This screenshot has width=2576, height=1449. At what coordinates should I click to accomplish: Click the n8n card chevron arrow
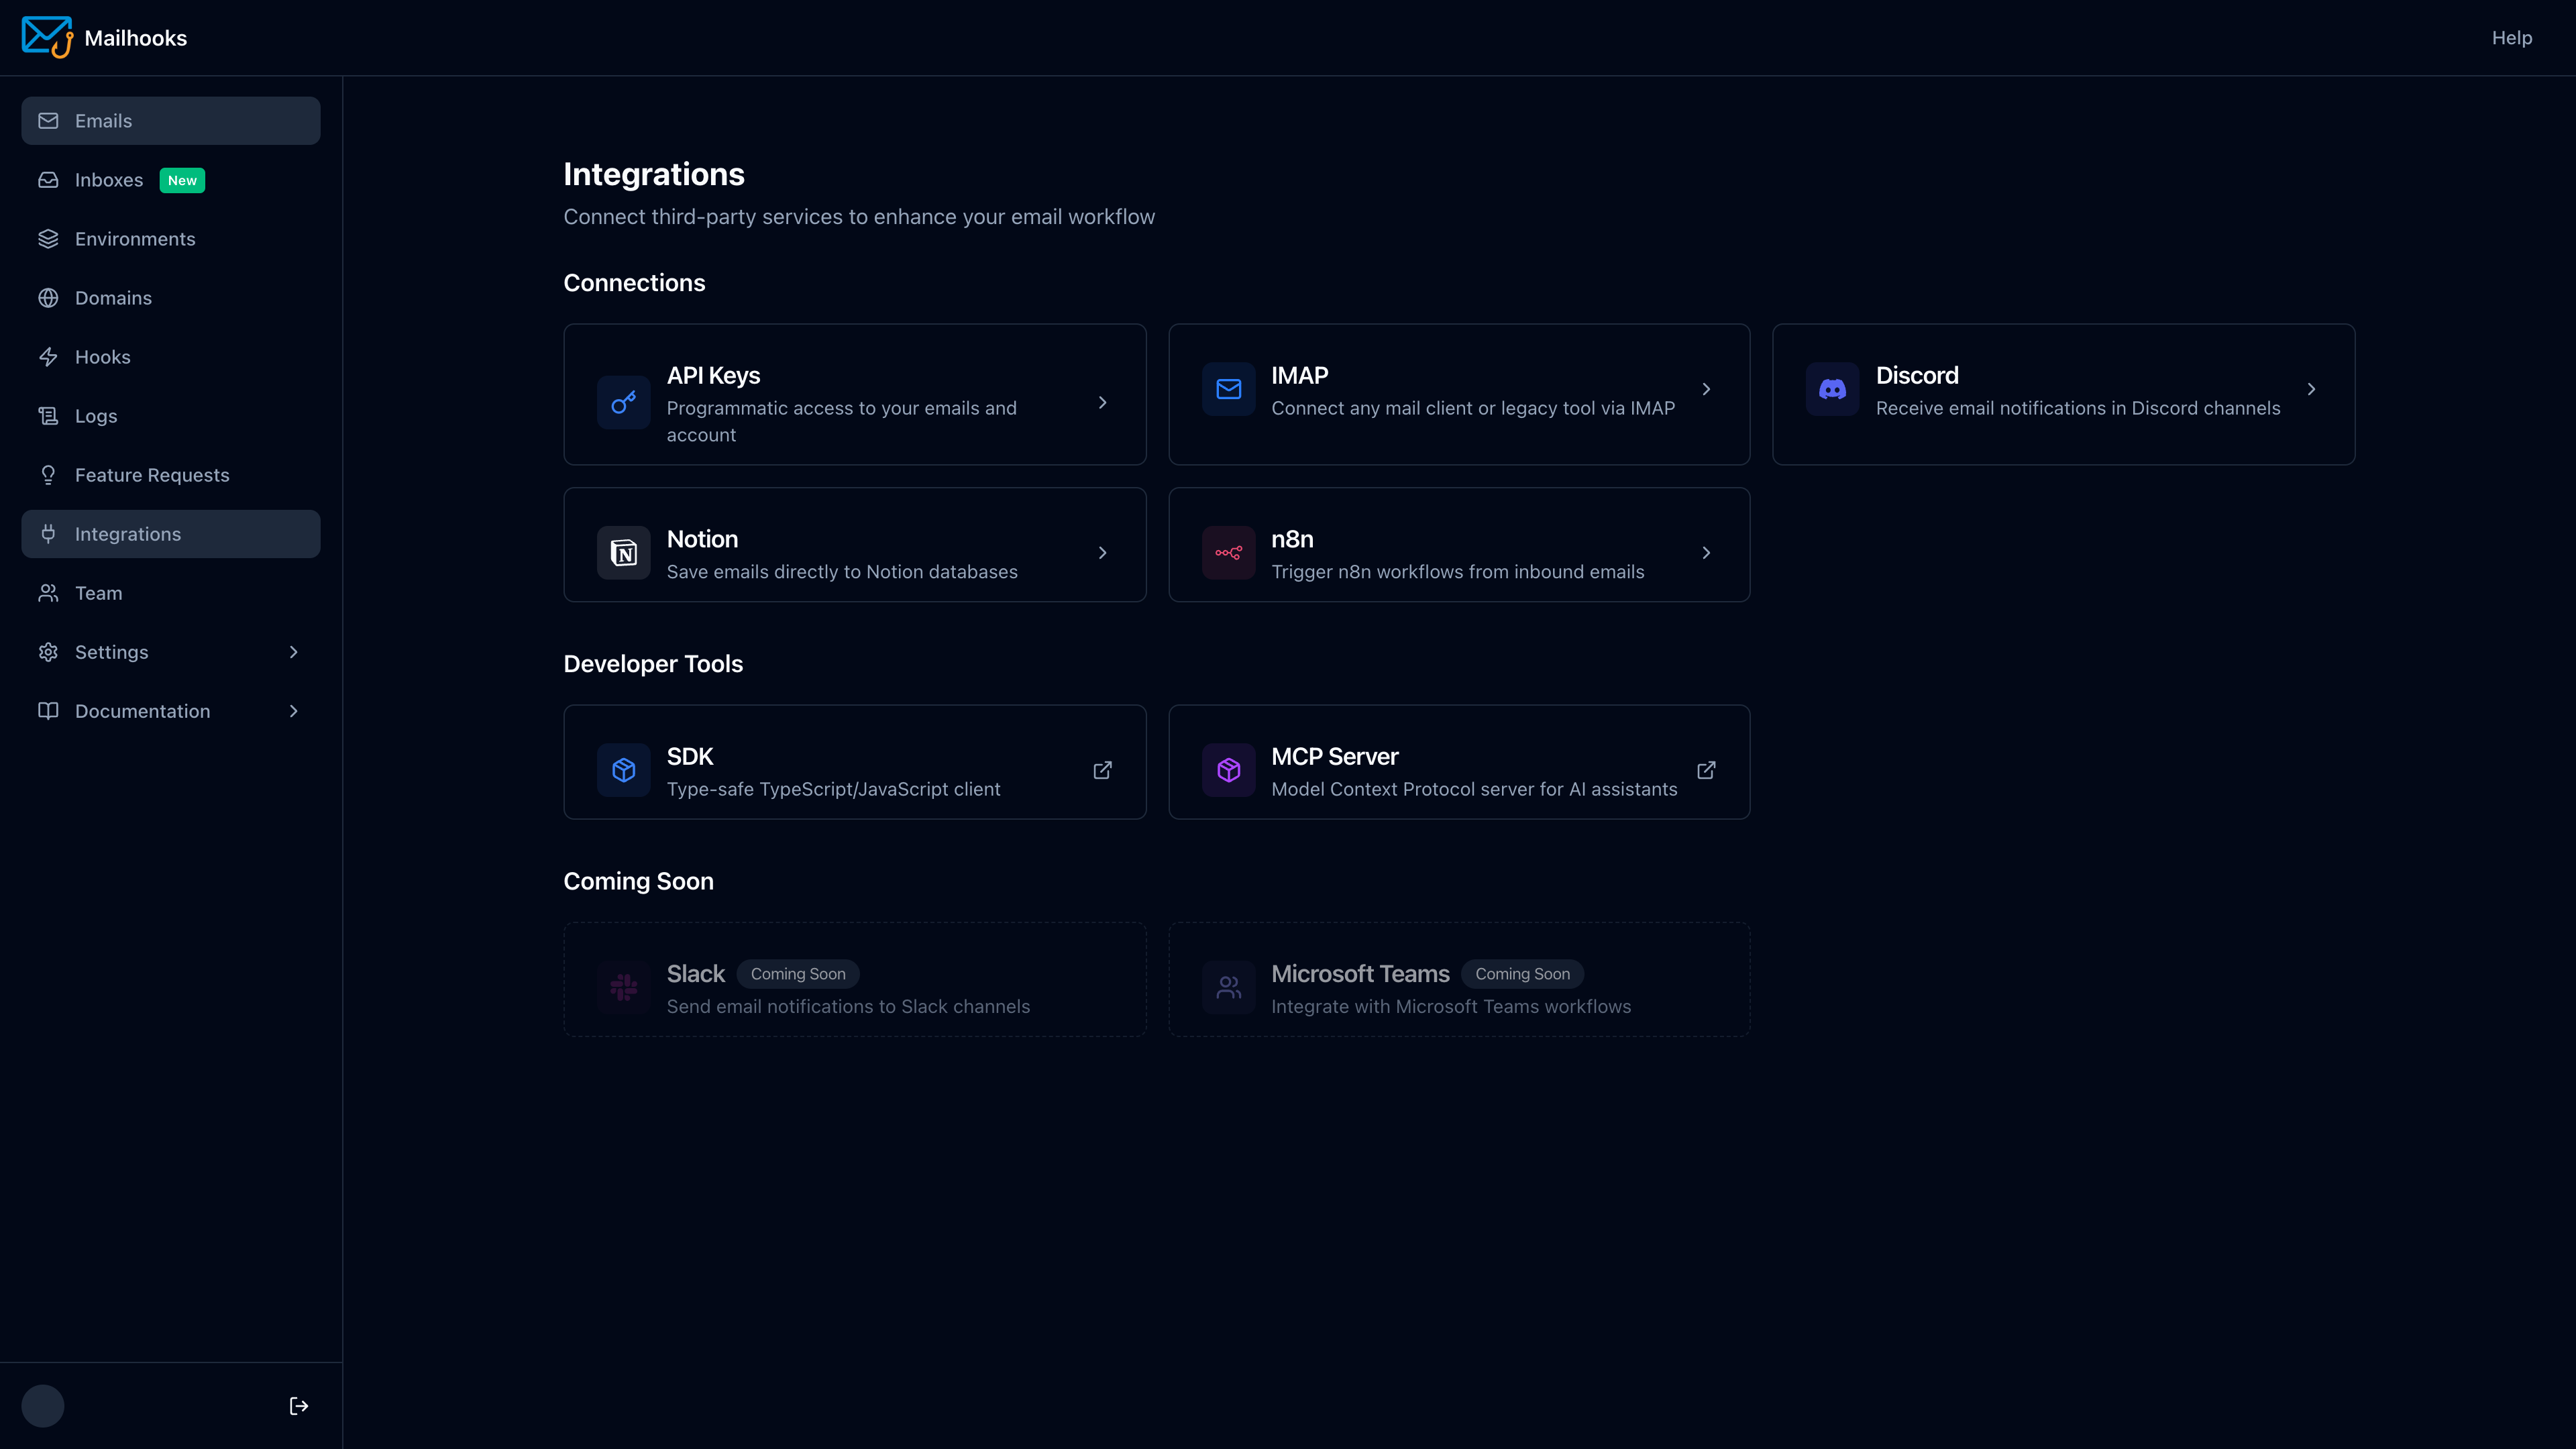[1706, 553]
